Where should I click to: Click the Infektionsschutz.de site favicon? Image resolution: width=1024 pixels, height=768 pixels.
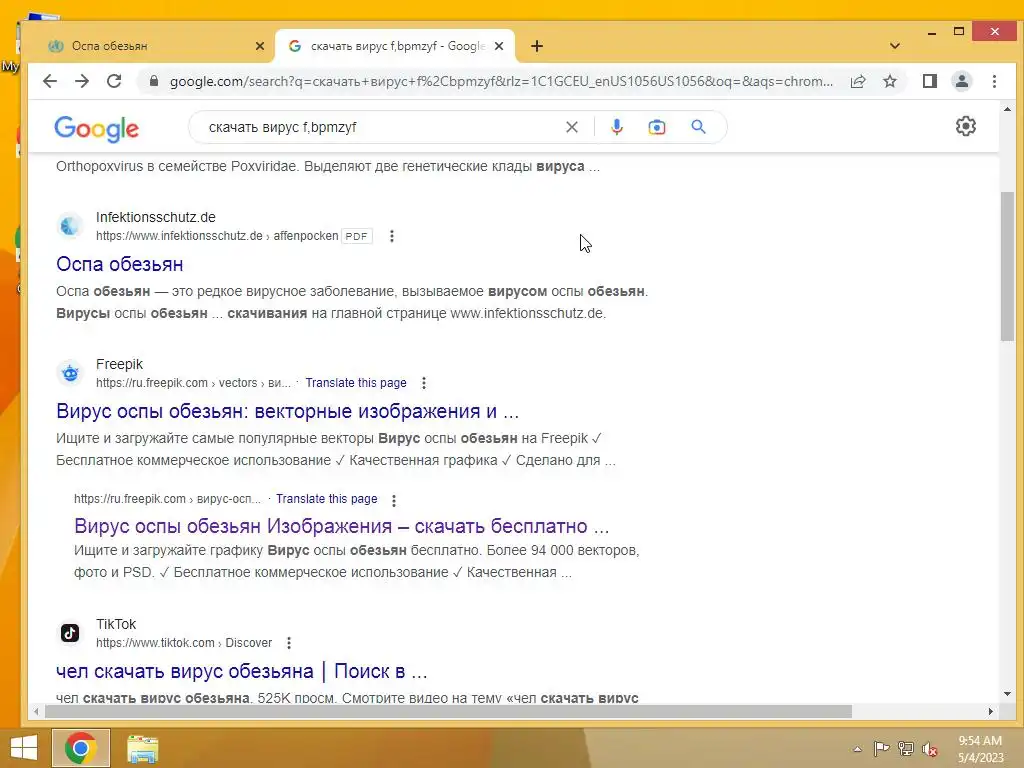tap(70, 226)
